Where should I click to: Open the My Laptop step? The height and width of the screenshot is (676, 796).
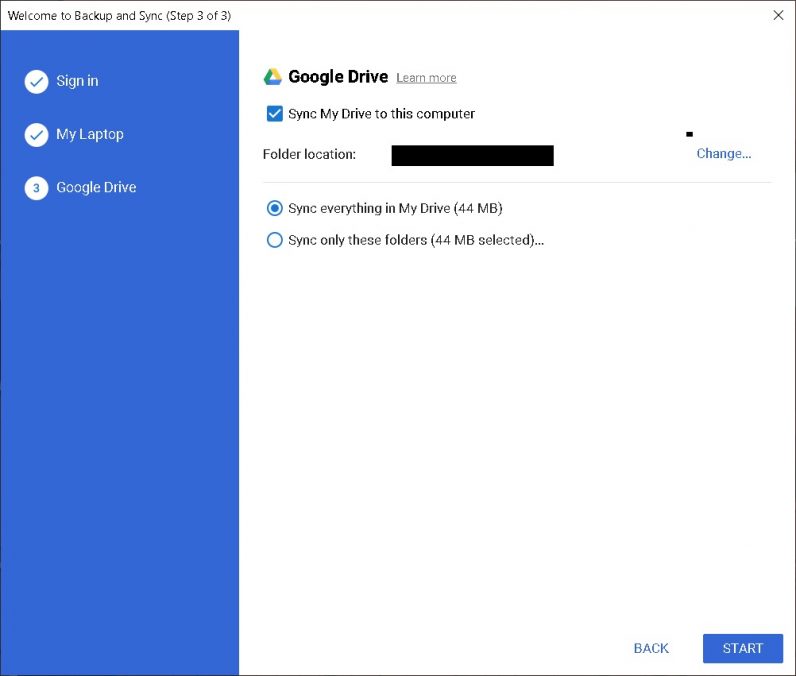90,134
